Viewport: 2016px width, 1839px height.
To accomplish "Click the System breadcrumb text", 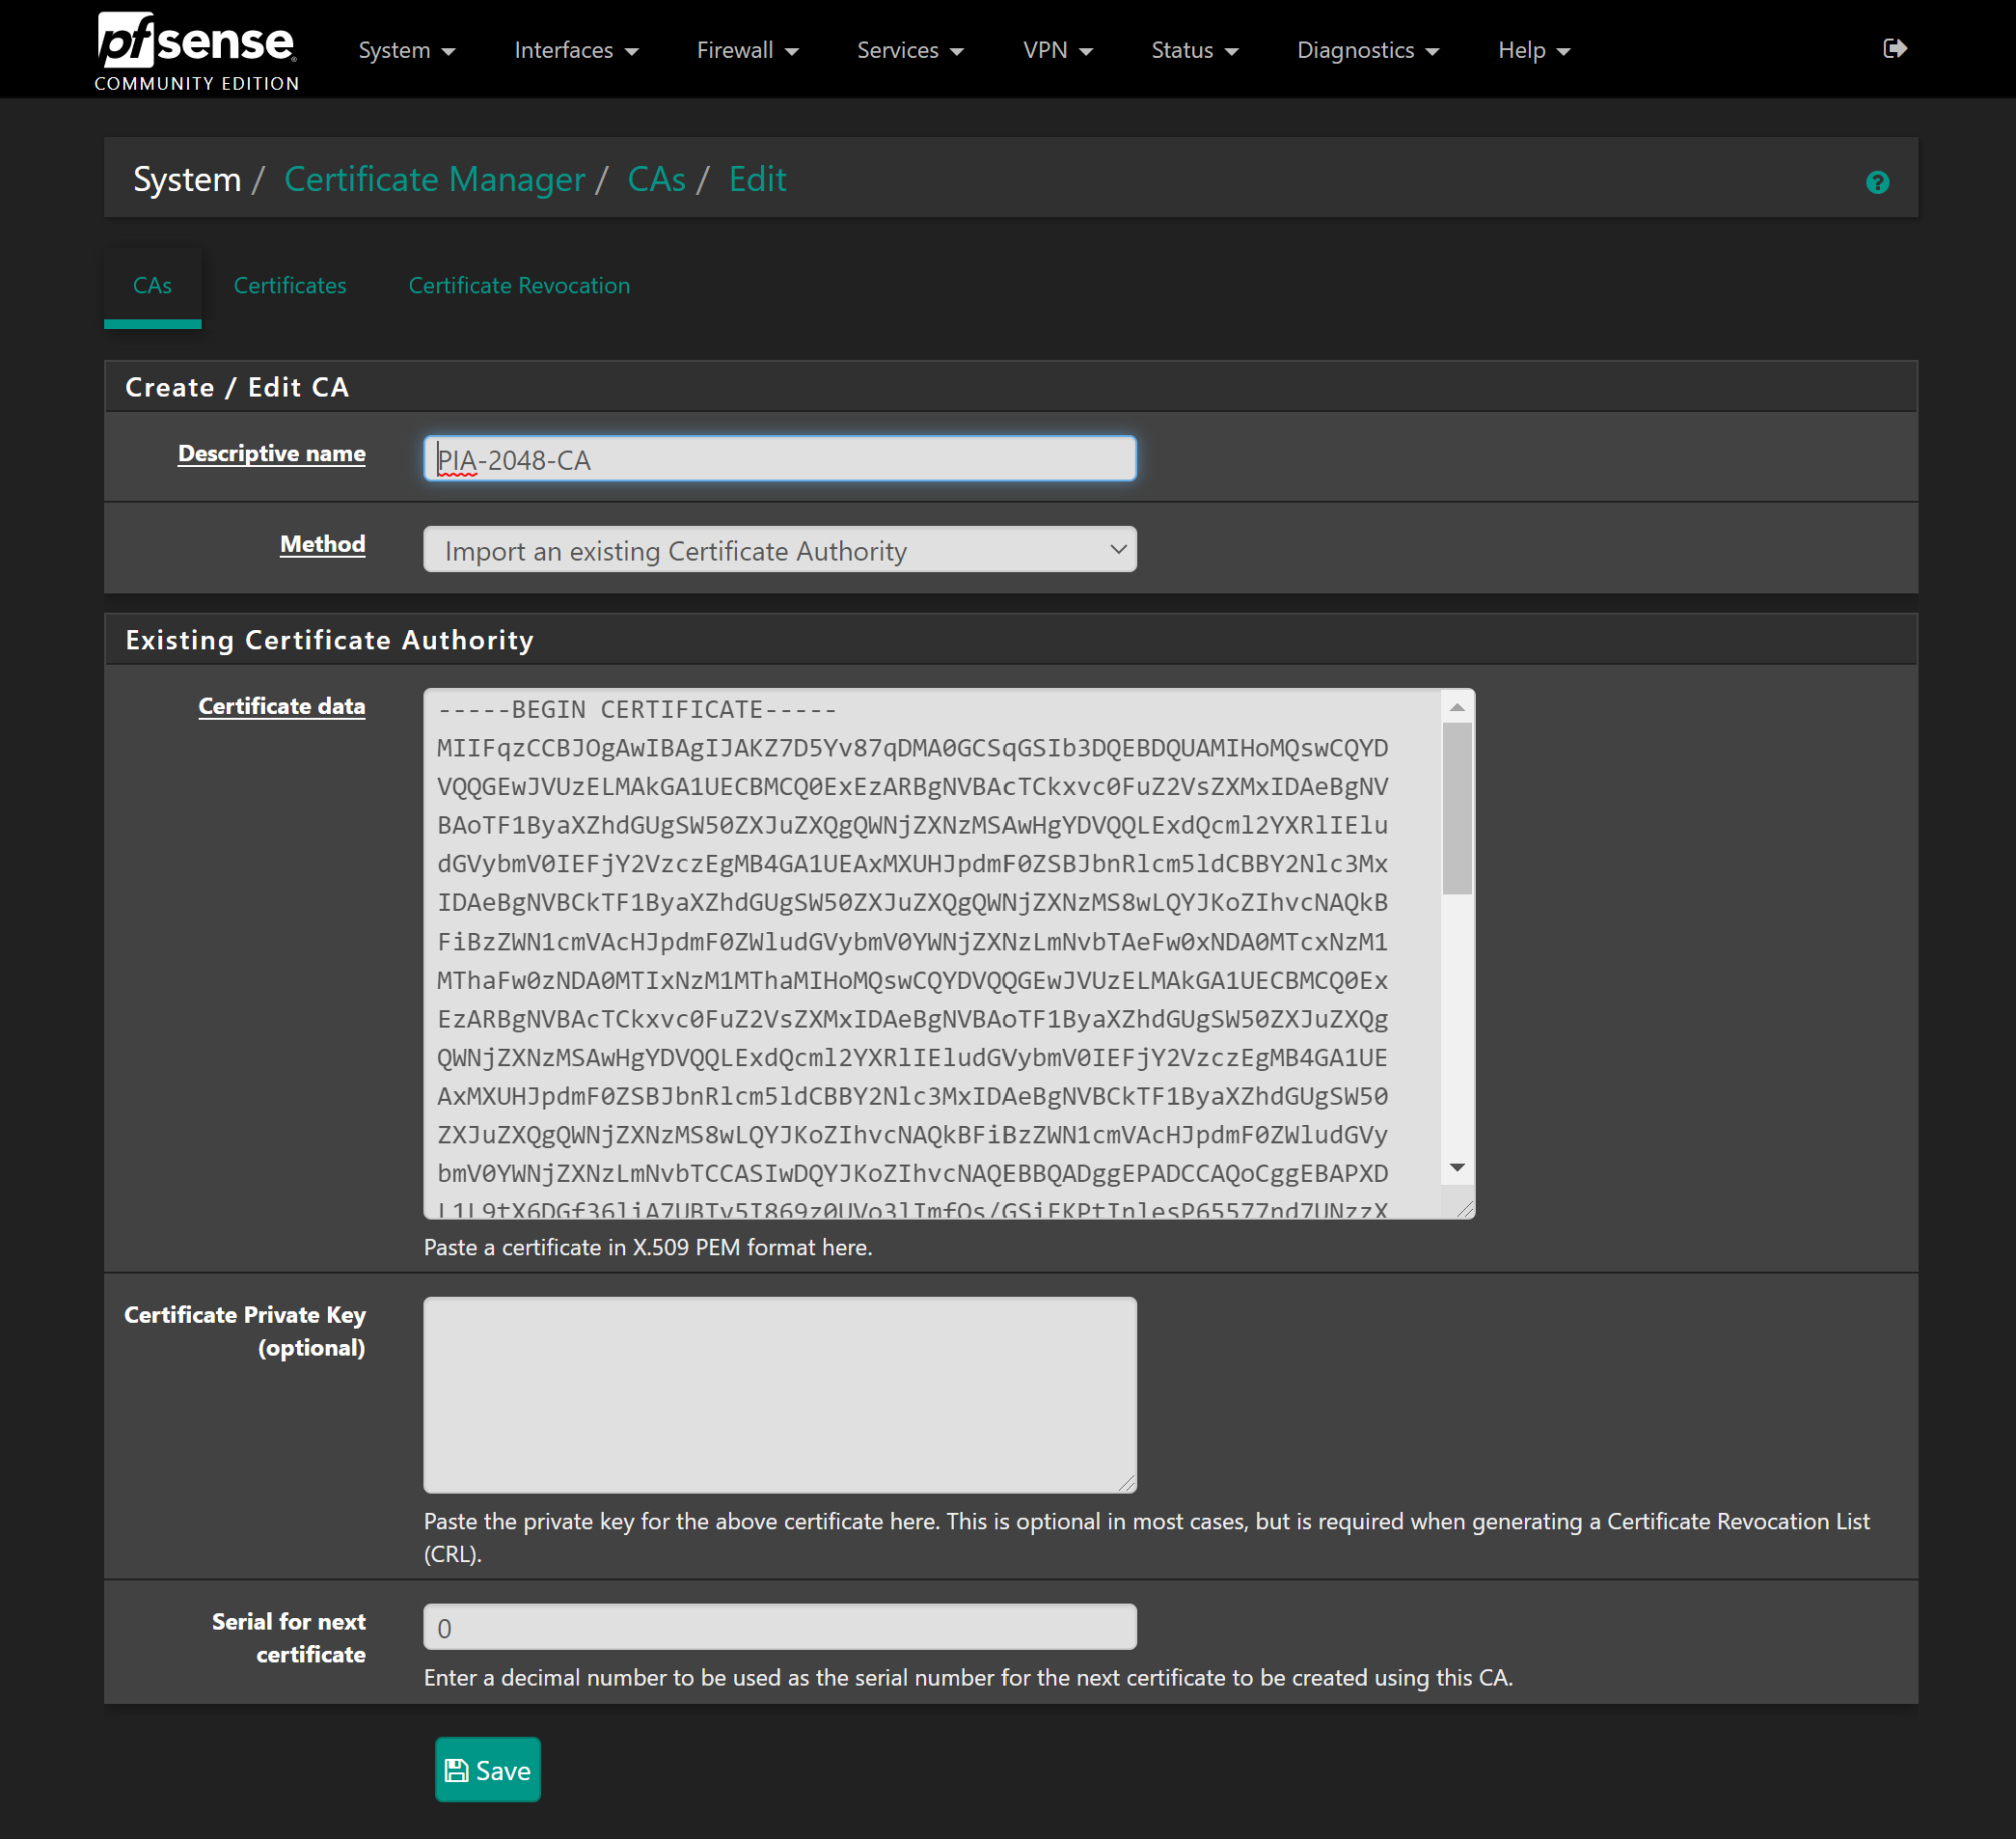I will [x=187, y=179].
